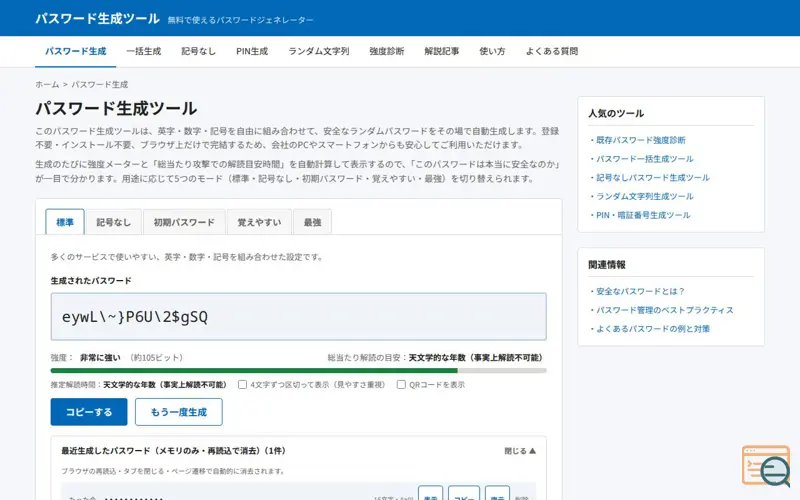Screen dimensions: 800x500
Task: Open パスワード生成 in top navigation
Action: 76,51
